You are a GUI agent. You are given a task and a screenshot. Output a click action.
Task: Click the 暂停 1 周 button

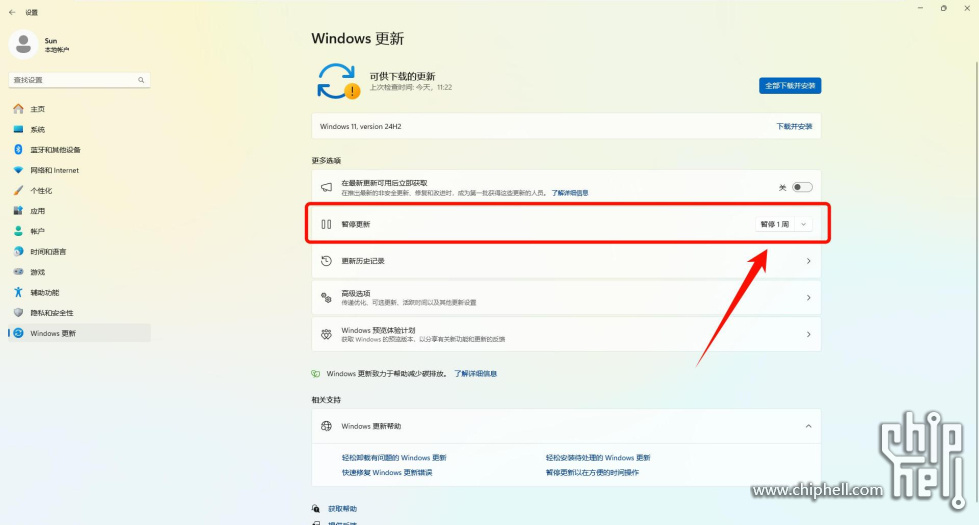tap(775, 224)
